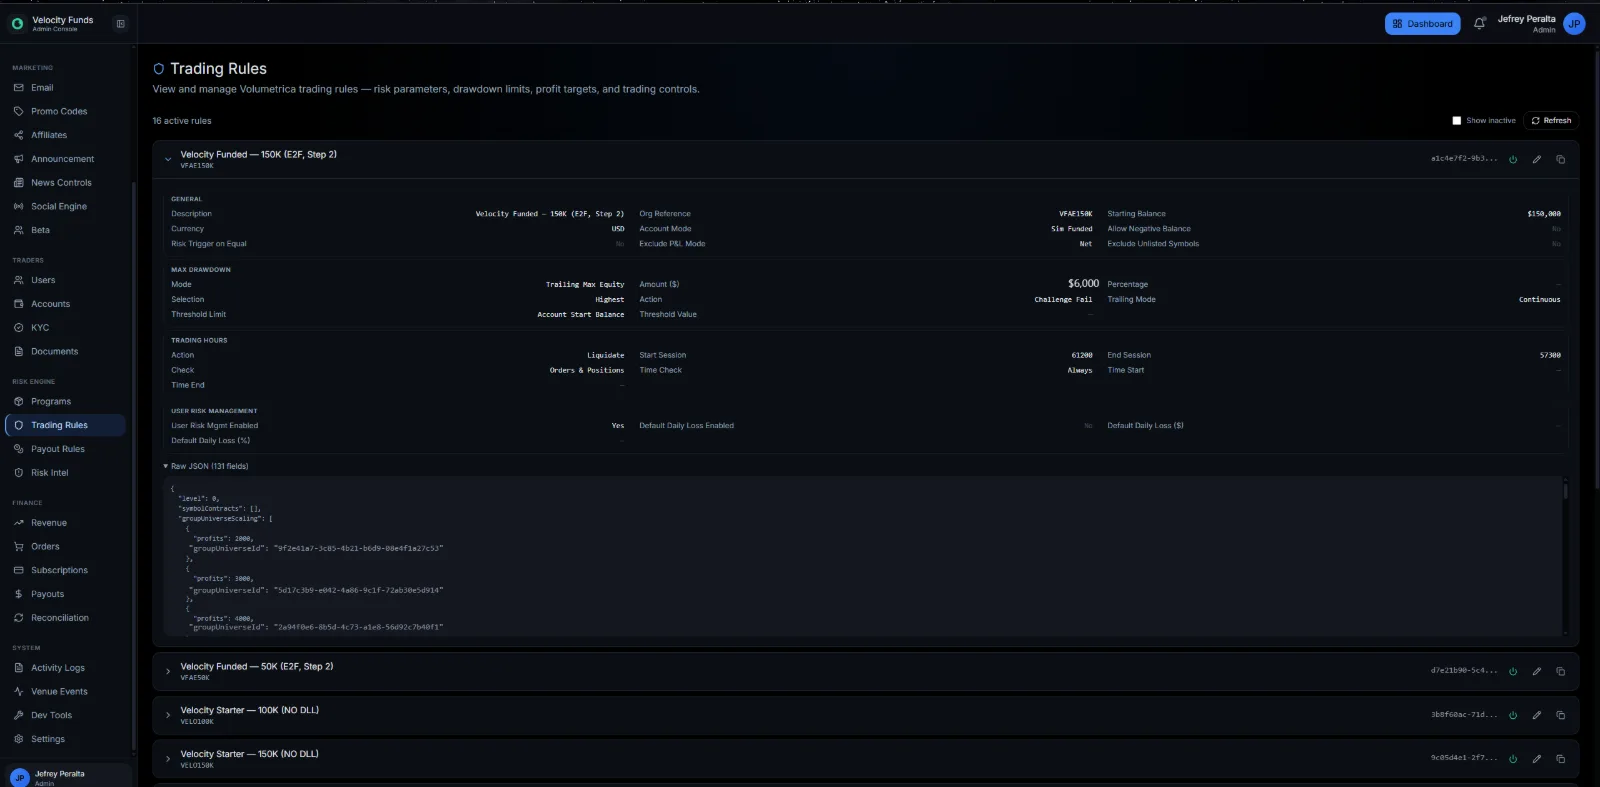Expand the Velocity Starter 150K rule
Image resolution: width=1600 pixels, height=787 pixels.
point(168,759)
